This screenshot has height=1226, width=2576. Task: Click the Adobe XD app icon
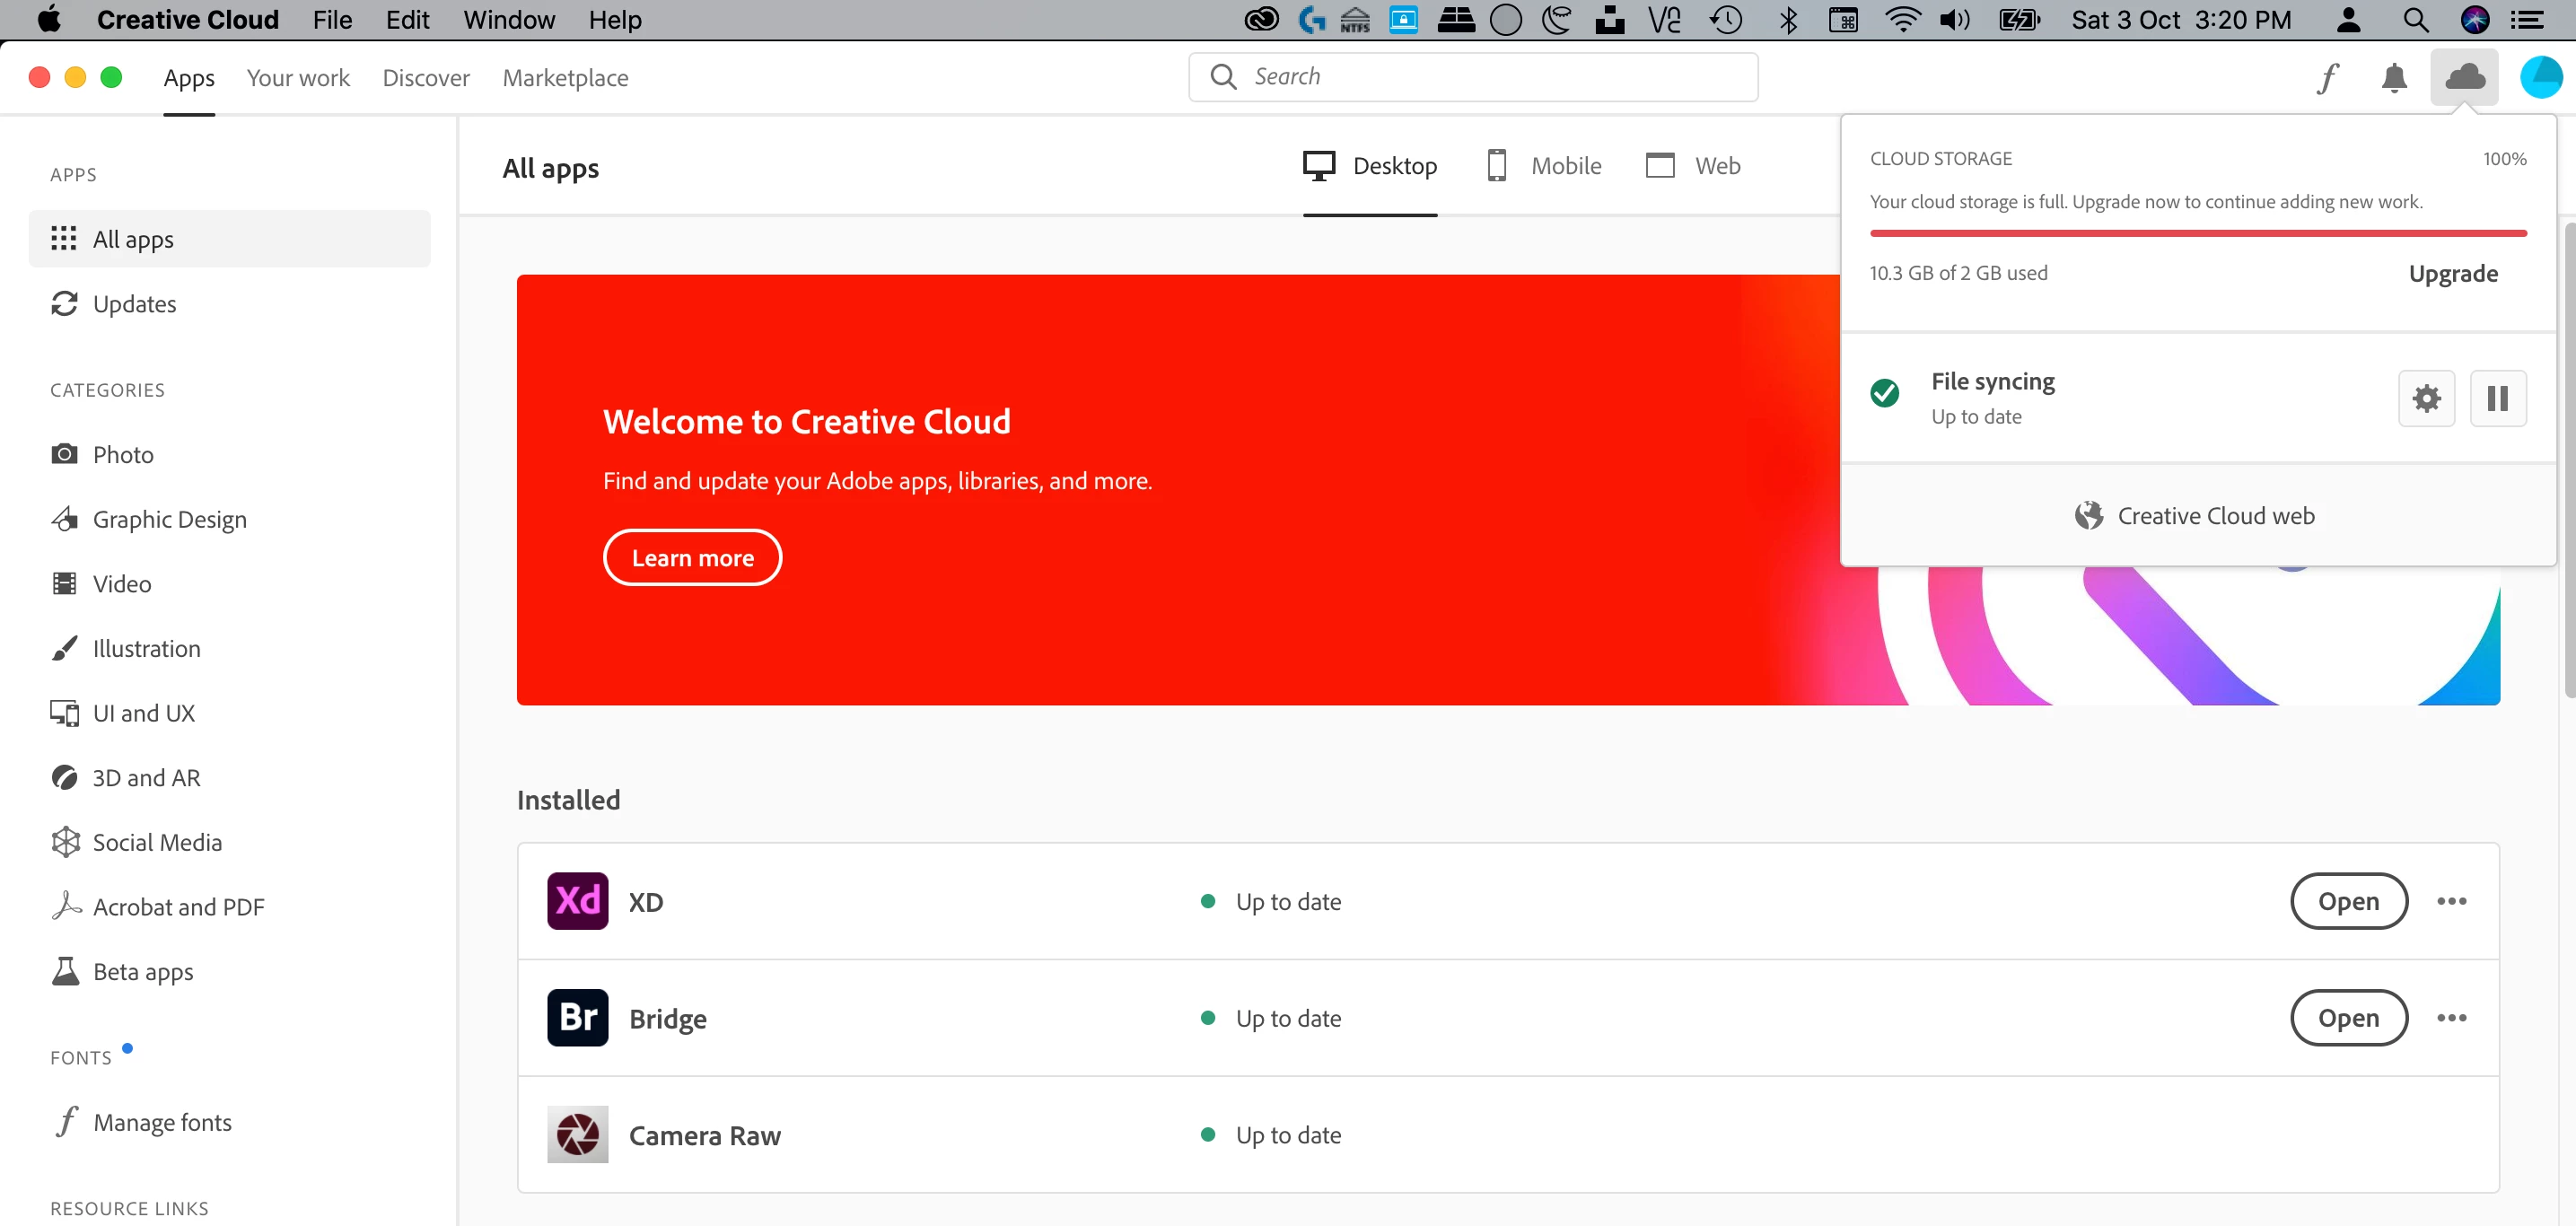577,901
